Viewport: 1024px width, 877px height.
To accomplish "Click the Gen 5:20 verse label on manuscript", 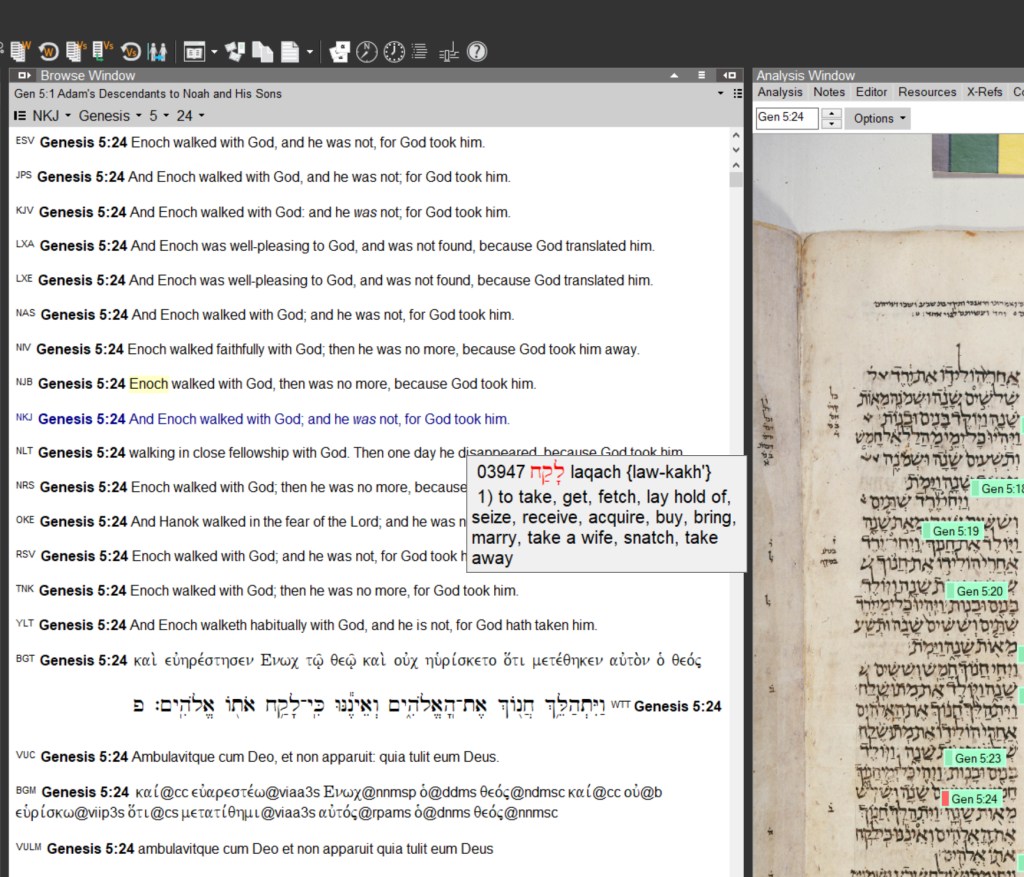I will click(x=978, y=592).
